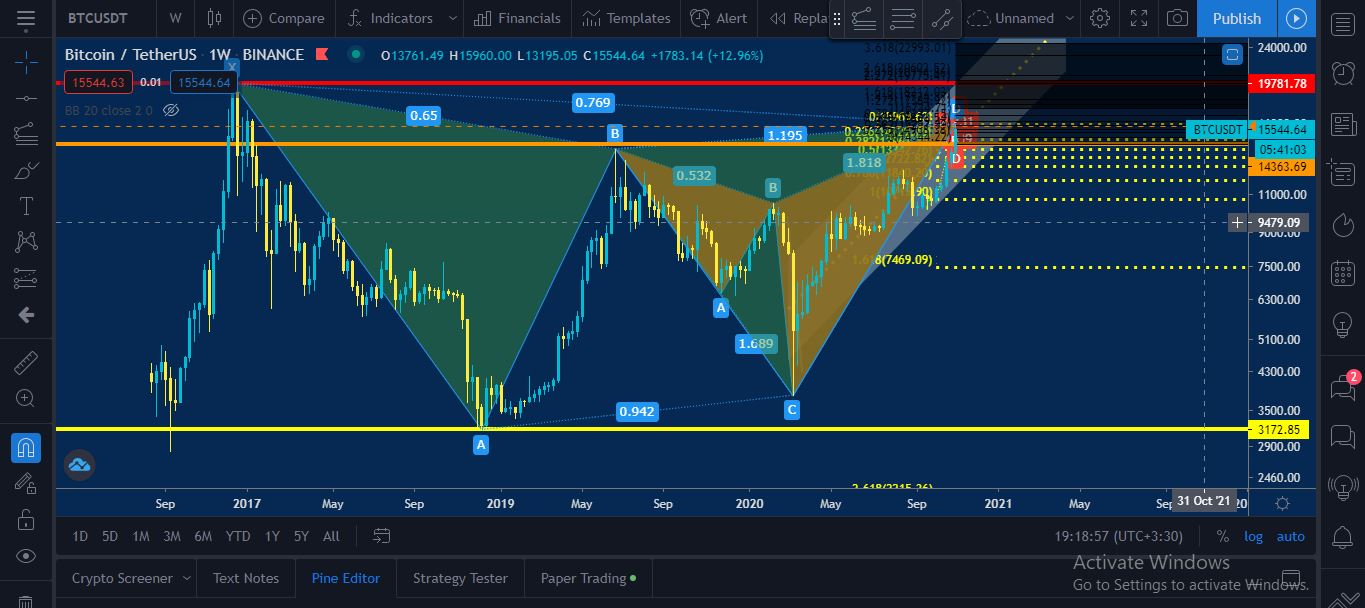Toggle log scale
The height and width of the screenshot is (608, 1365).
(x=1253, y=536)
